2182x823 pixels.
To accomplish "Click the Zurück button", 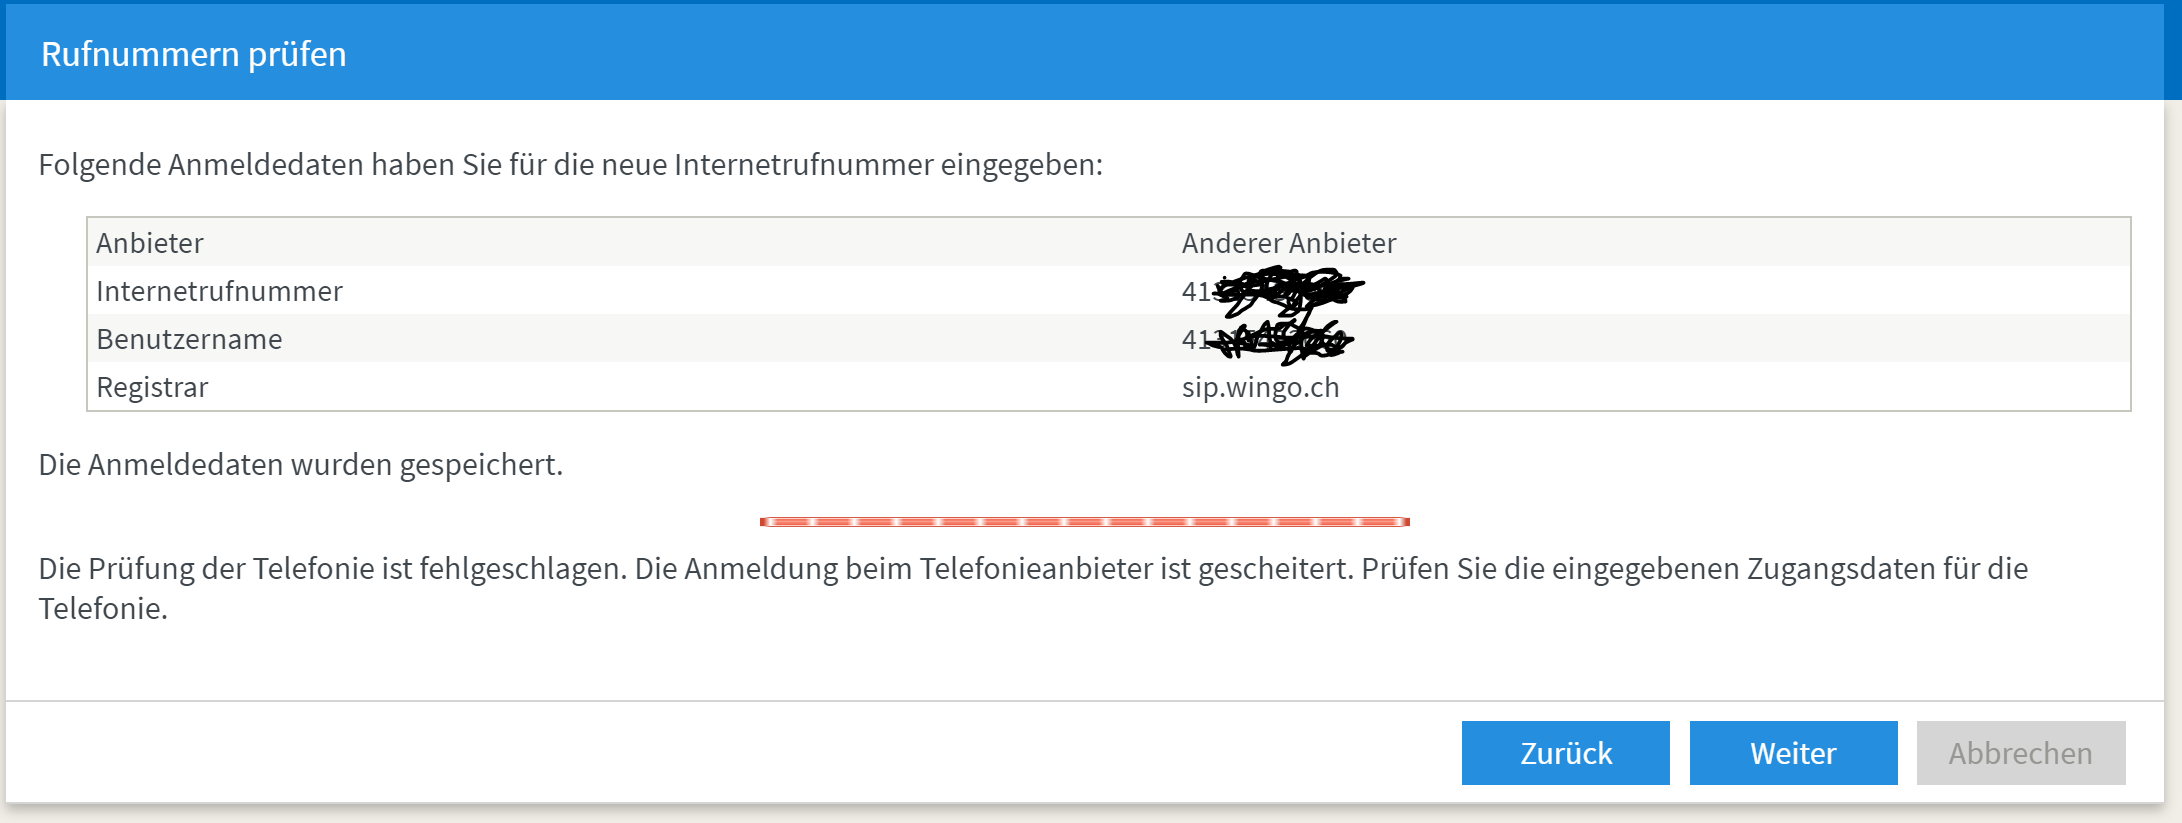I will [1565, 753].
